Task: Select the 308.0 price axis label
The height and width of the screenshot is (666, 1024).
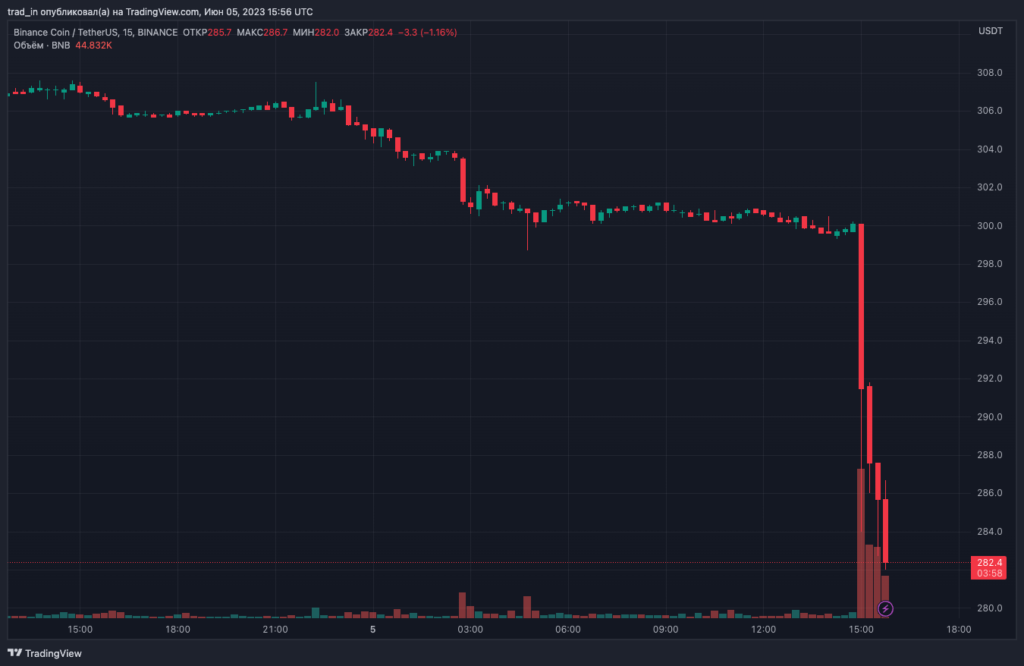Action: pos(989,73)
